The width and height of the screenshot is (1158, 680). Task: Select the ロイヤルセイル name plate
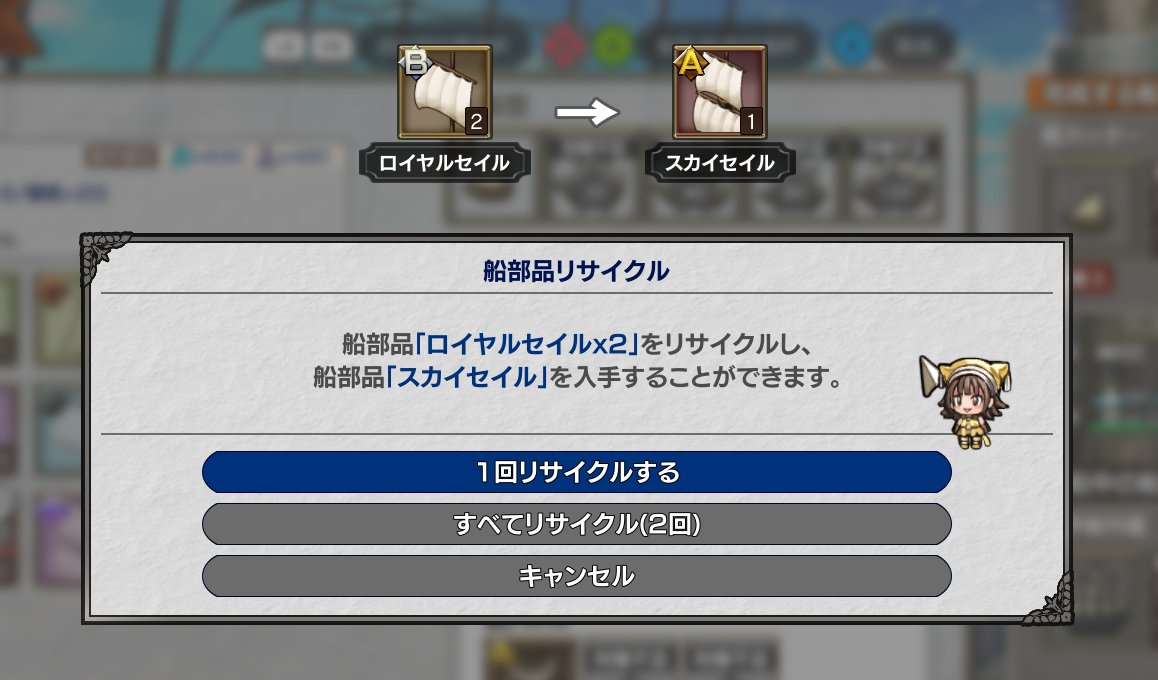coord(445,162)
